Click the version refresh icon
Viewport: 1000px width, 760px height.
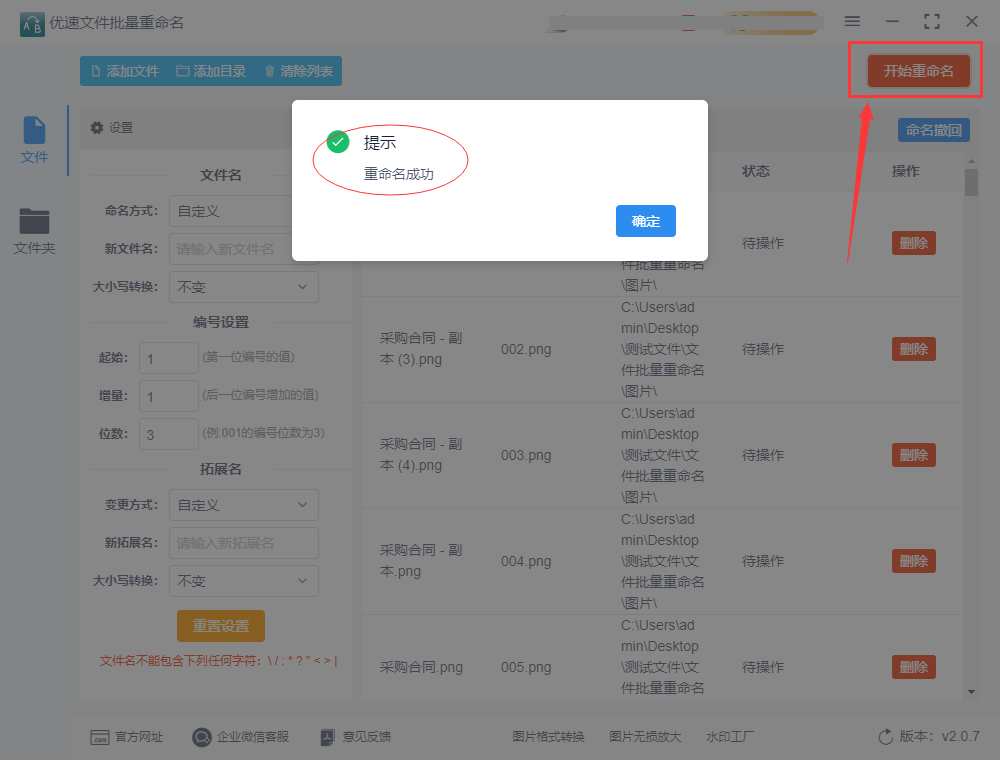pos(885,737)
